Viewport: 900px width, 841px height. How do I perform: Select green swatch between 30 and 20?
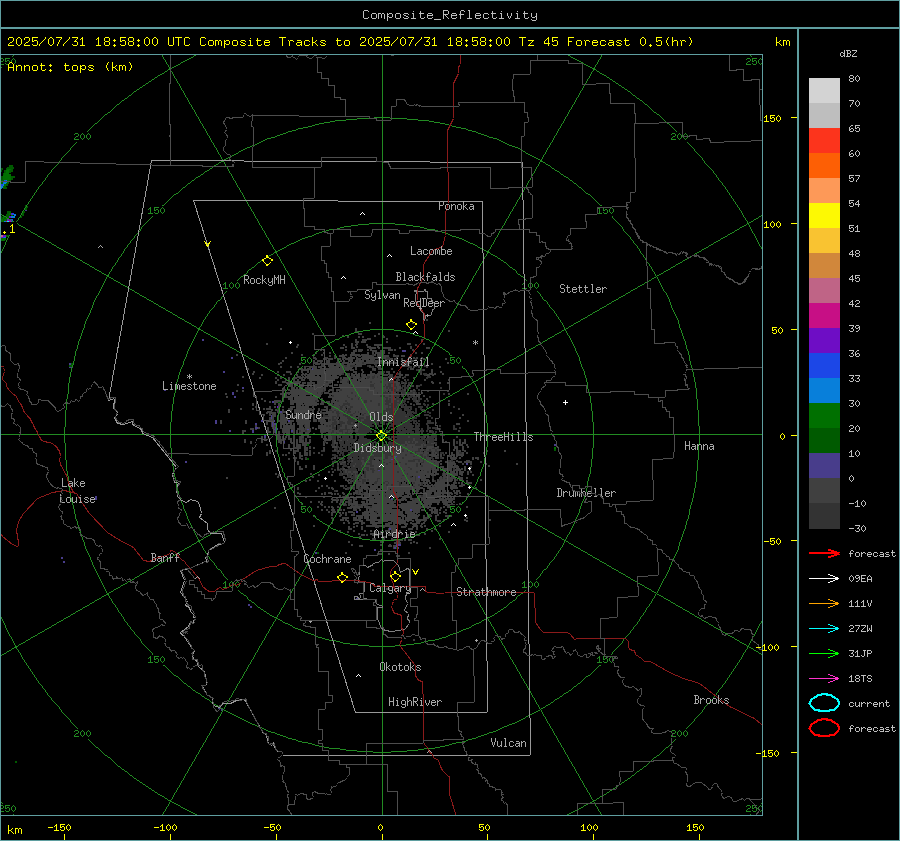click(x=824, y=416)
